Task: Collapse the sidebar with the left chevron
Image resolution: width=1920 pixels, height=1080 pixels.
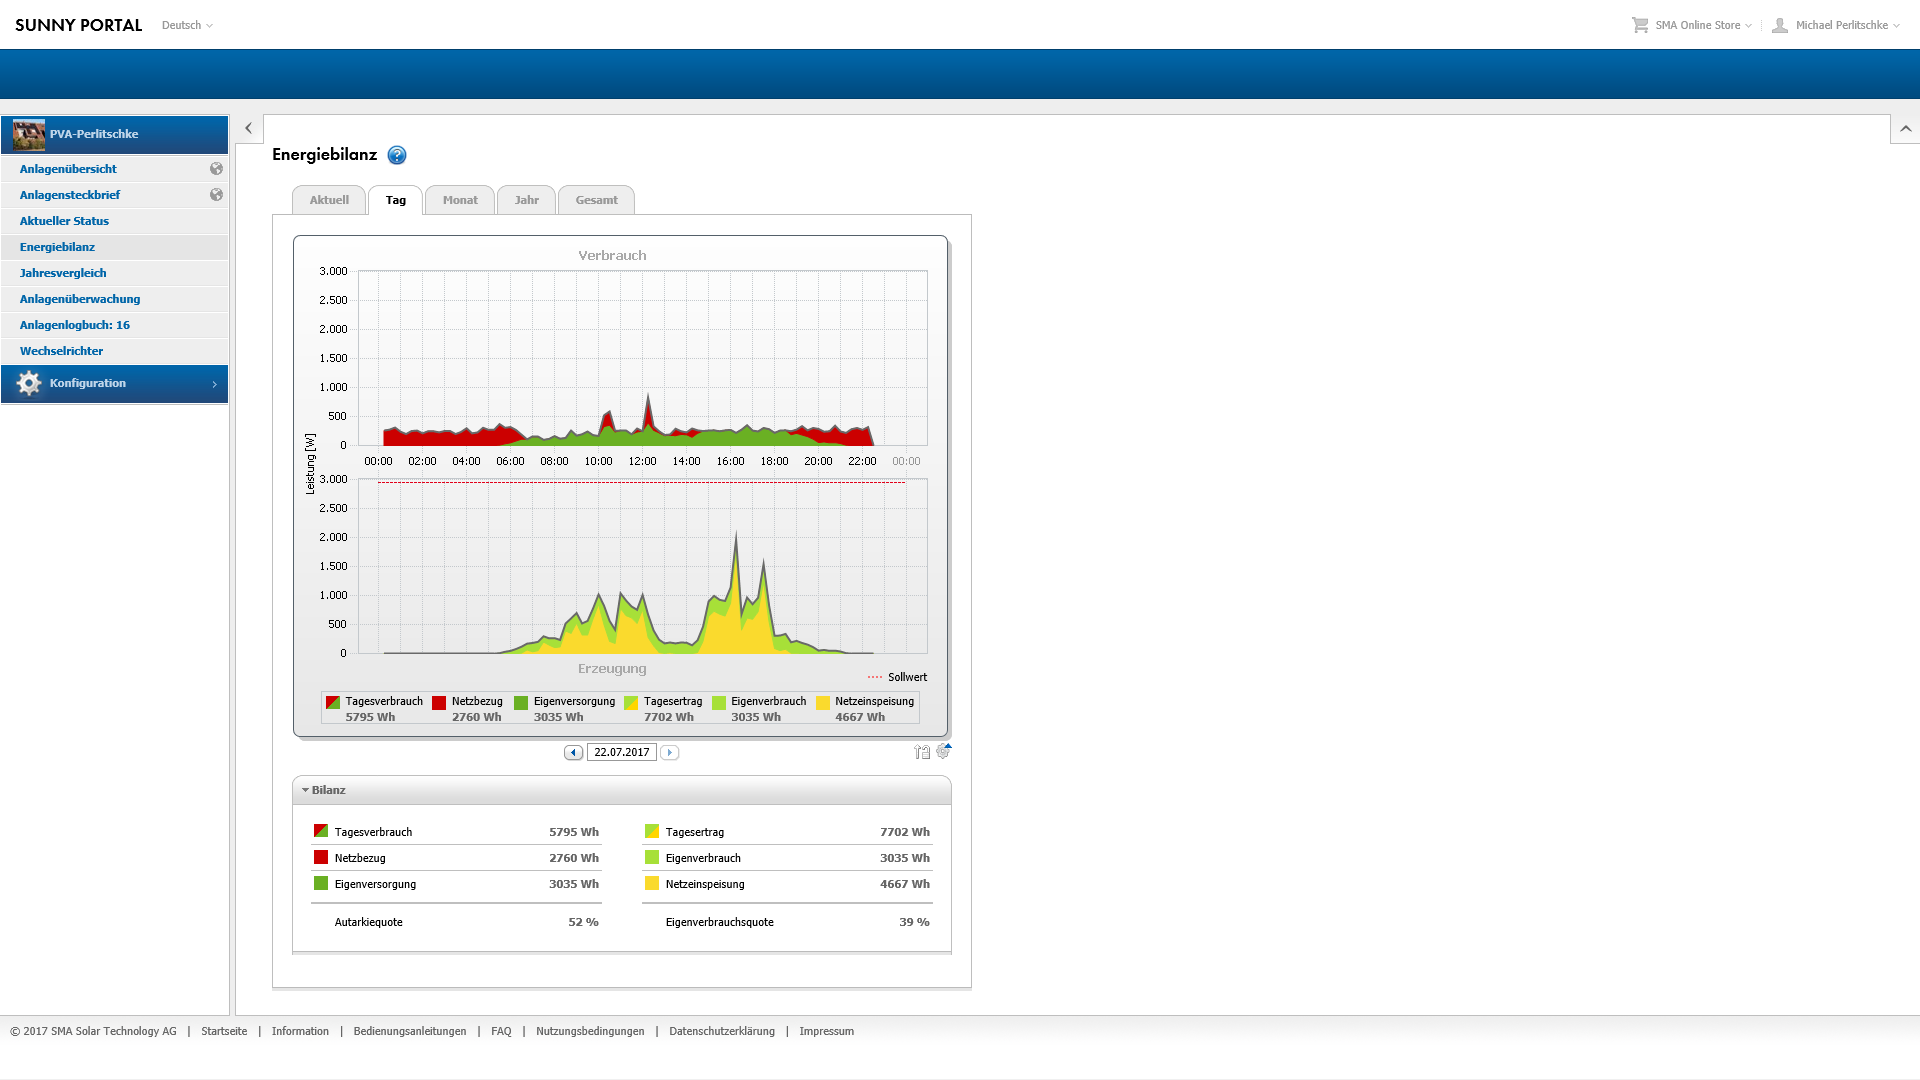Action: [248, 128]
